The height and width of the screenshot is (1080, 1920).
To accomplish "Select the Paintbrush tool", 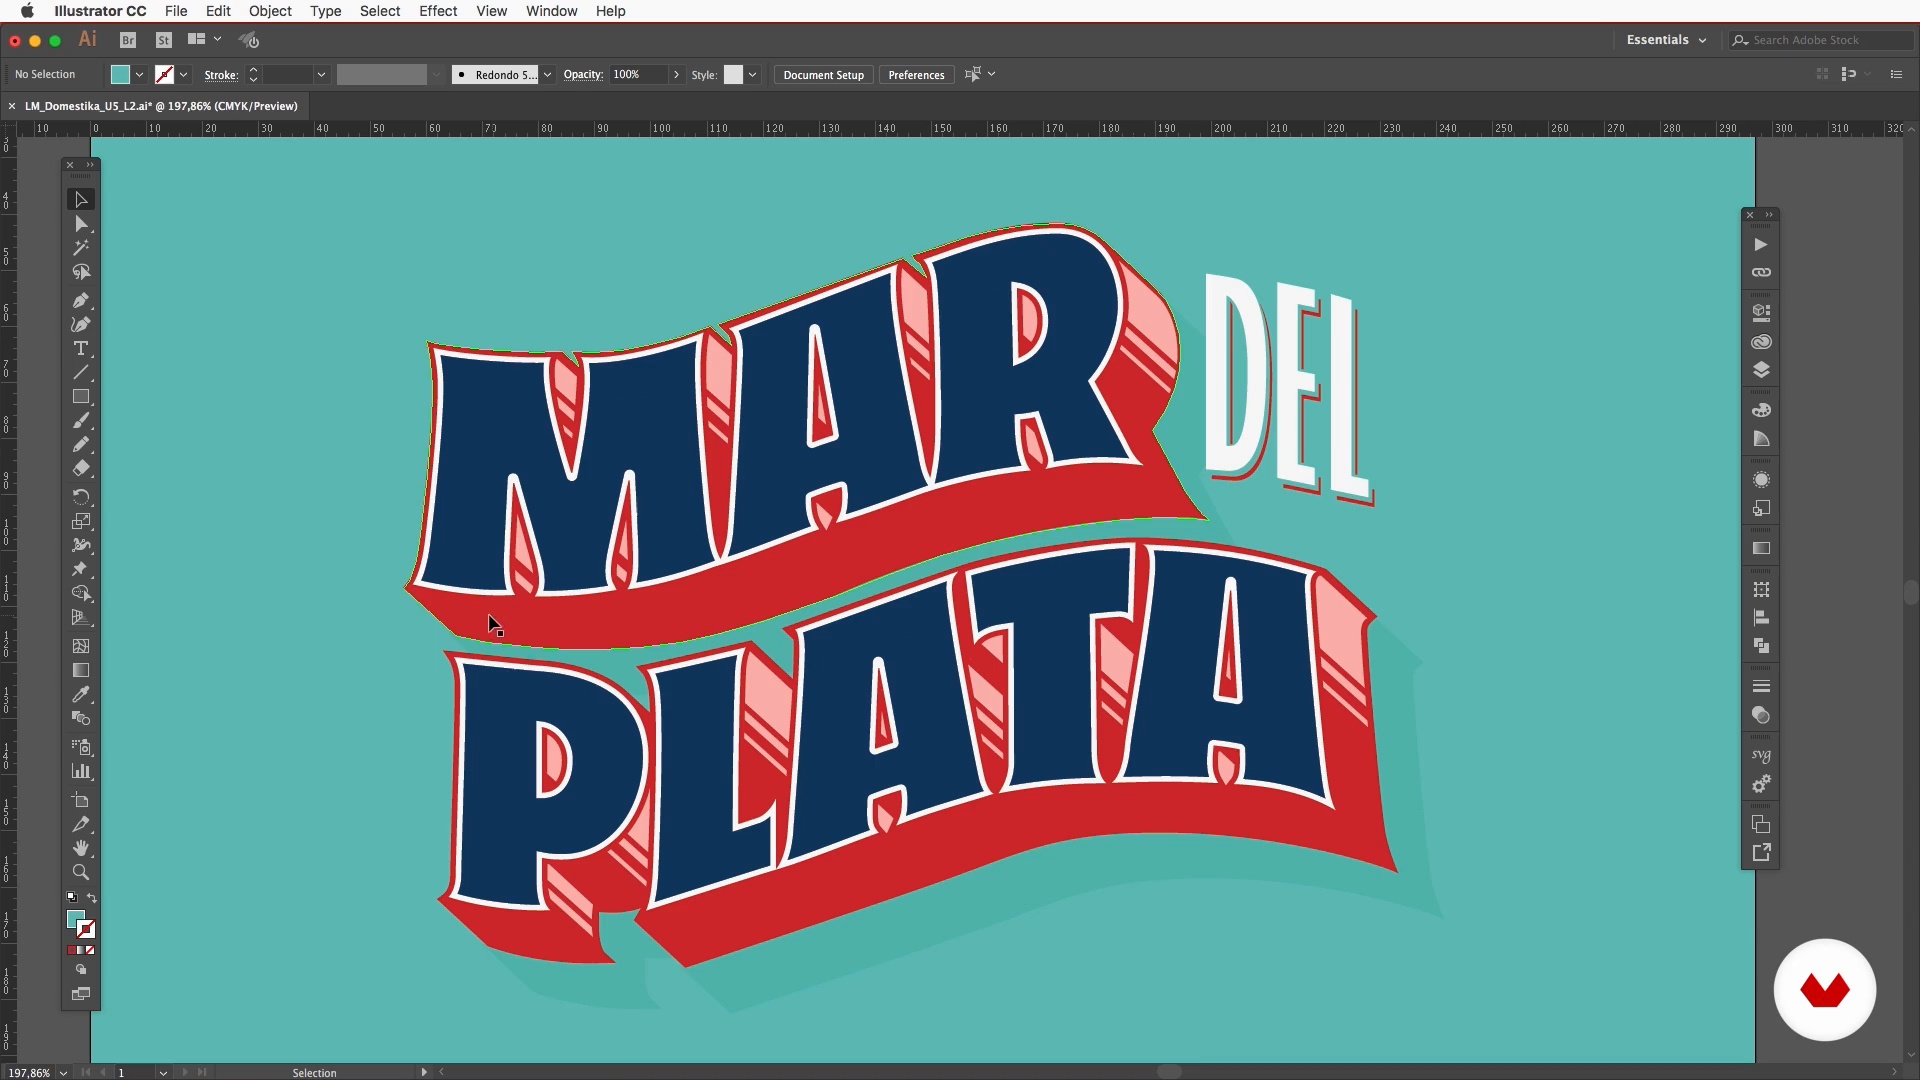I will tap(81, 420).
